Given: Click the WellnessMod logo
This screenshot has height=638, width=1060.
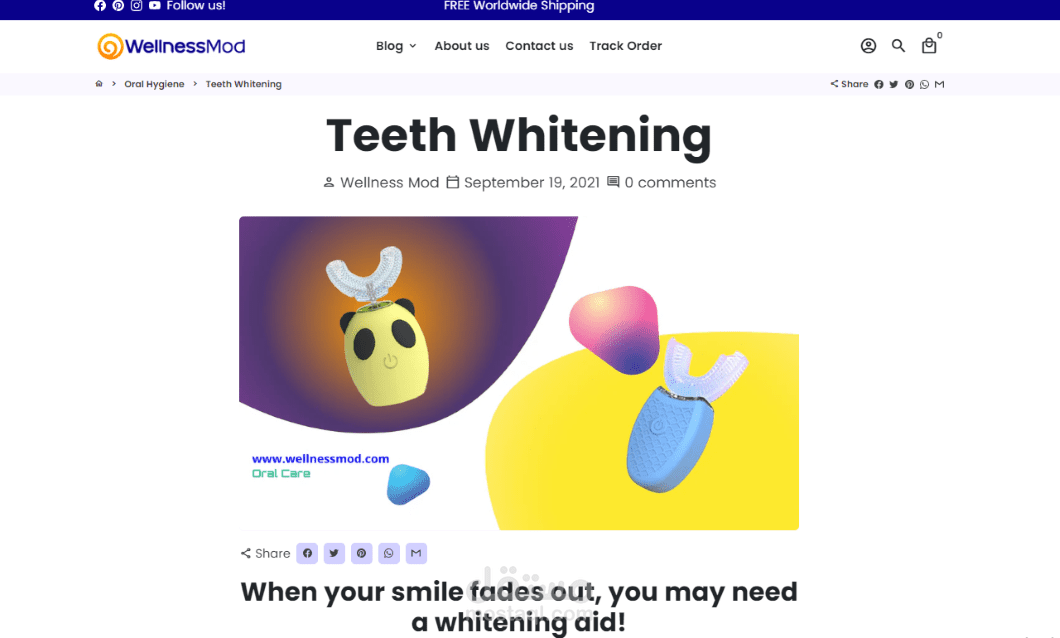Looking at the screenshot, I should point(171,46).
